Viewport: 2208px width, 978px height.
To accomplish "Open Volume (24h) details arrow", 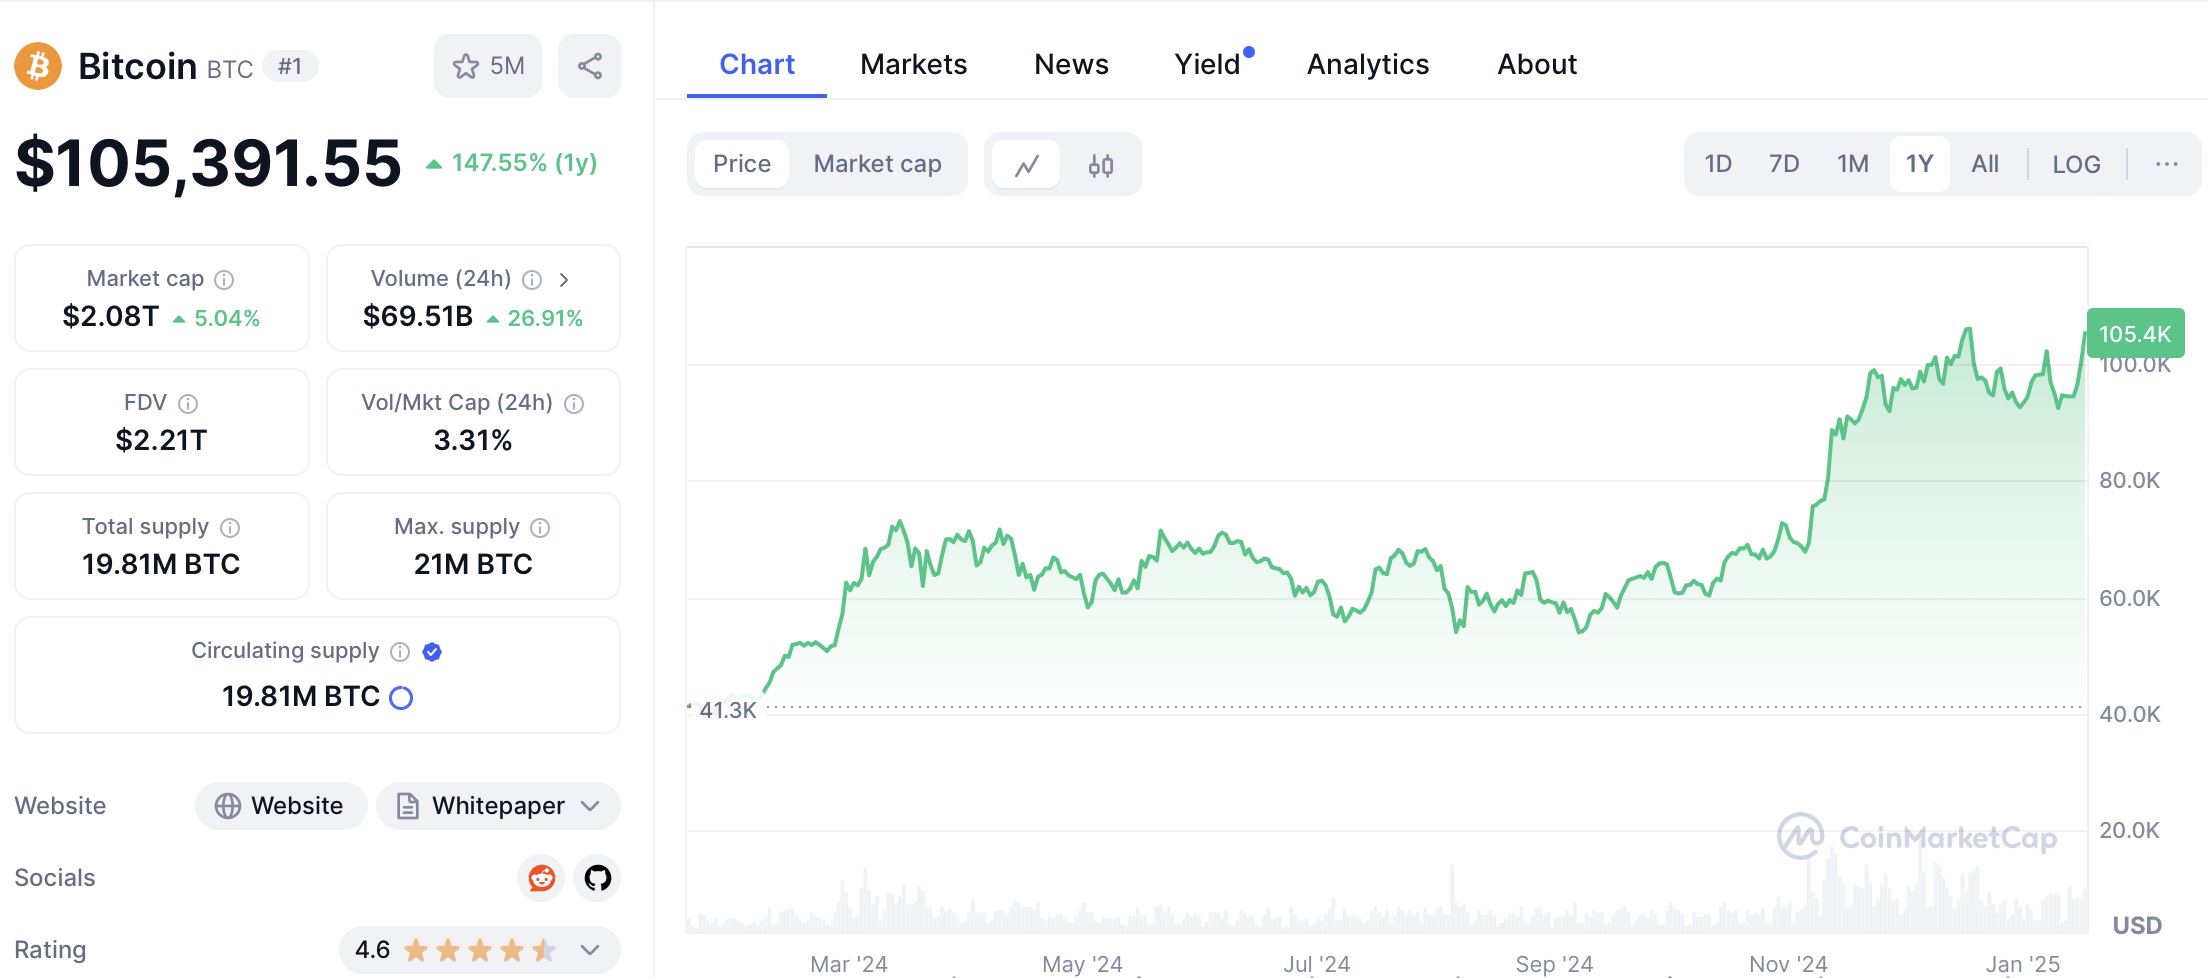I will click(x=564, y=280).
